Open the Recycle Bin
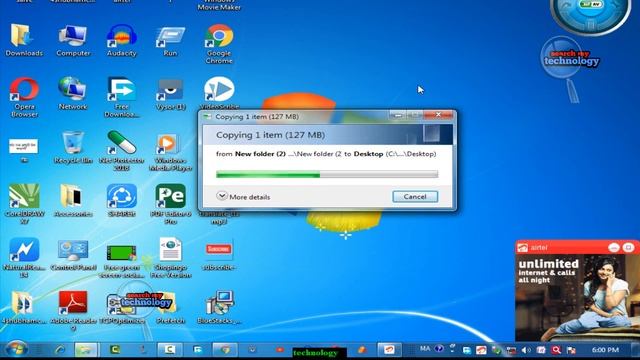The image size is (640, 360). [73, 147]
